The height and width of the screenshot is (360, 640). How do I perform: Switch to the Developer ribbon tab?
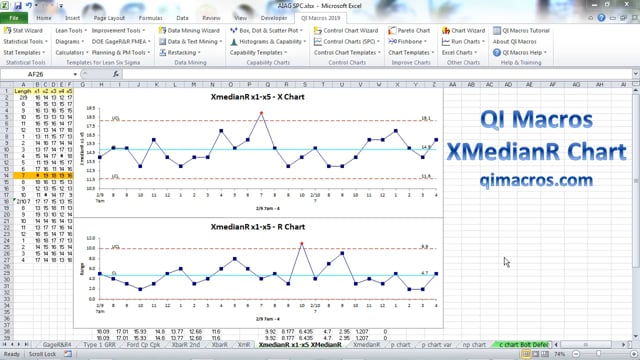[x=274, y=18]
